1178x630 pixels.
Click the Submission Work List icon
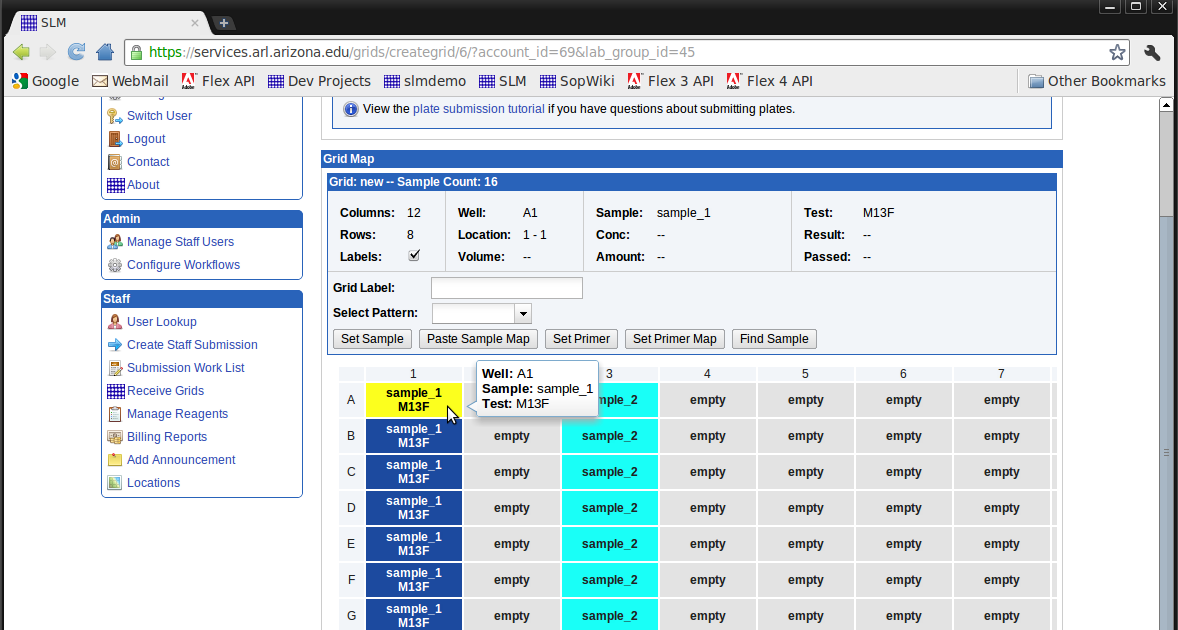pyautogui.click(x=113, y=367)
